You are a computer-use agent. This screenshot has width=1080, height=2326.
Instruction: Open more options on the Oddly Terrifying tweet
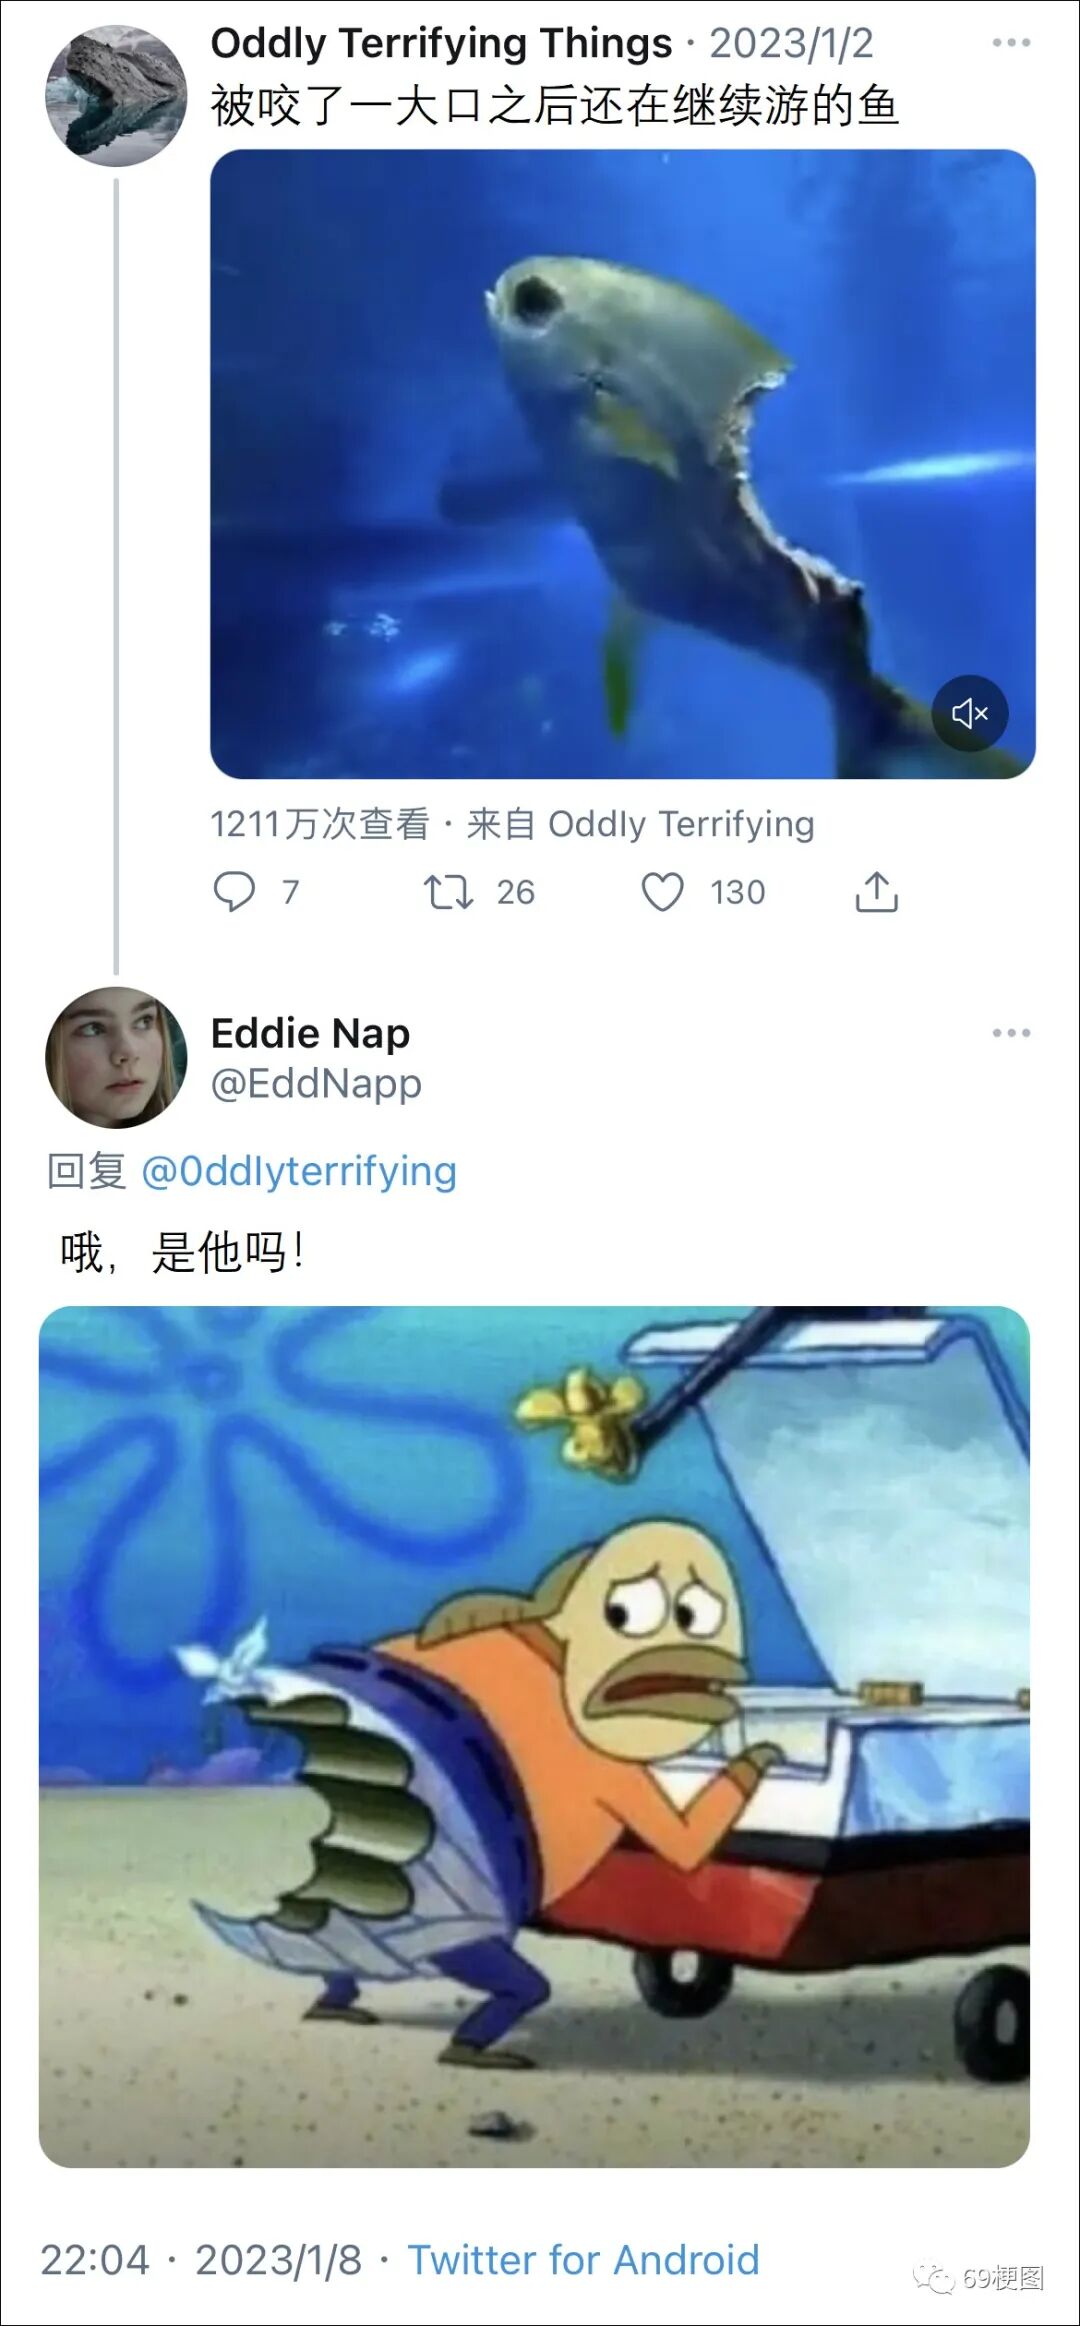[x=1011, y=43]
